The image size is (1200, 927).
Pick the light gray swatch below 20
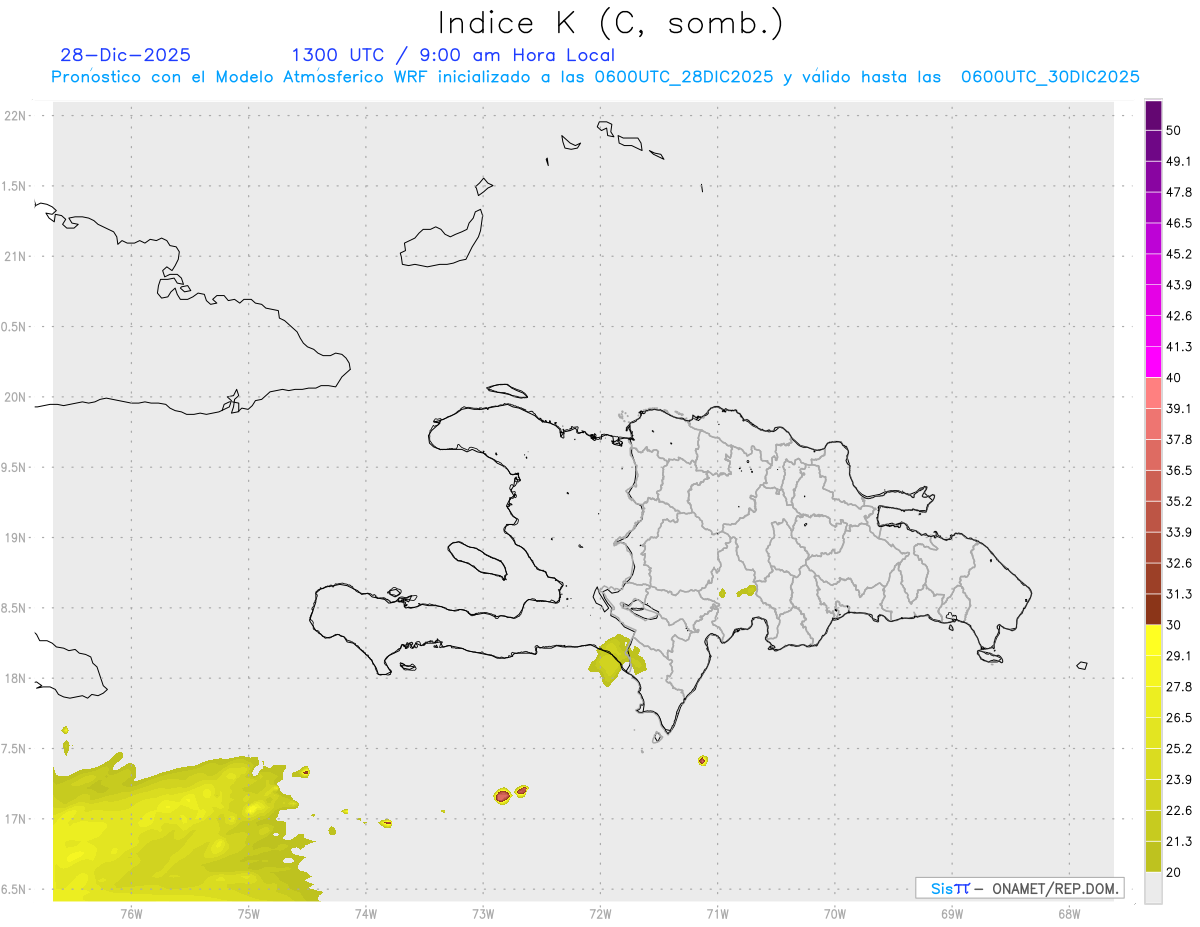pyautogui.click(x=1153, y=888)
